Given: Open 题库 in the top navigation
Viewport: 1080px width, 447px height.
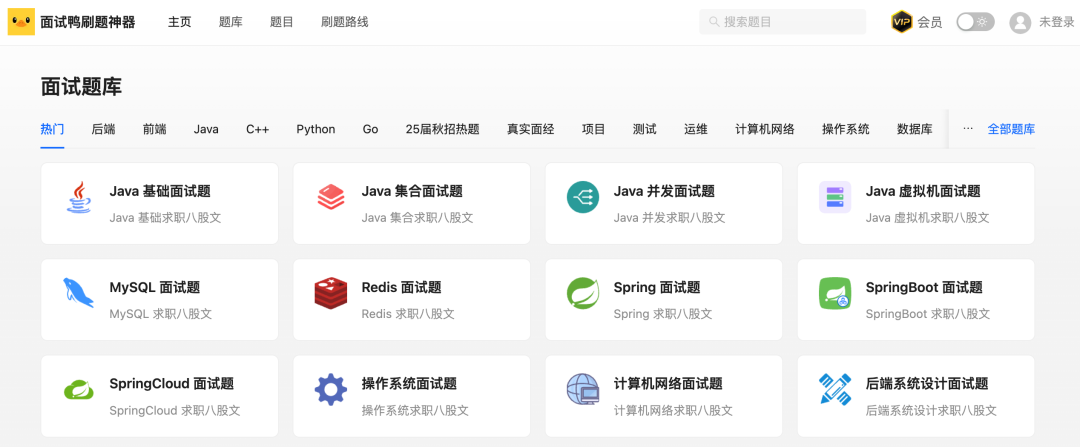Looking at the screenshot, I should [231, 22].
